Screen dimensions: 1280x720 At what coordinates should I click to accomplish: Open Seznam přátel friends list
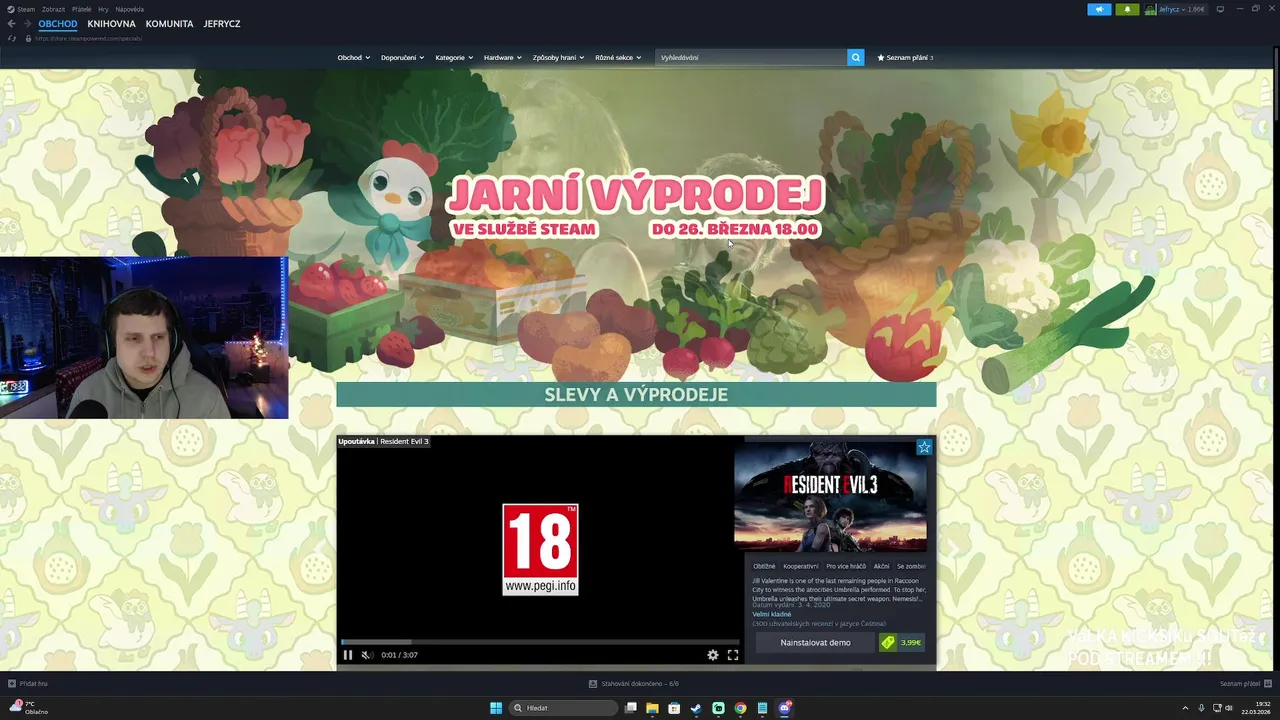[1240, 684]
